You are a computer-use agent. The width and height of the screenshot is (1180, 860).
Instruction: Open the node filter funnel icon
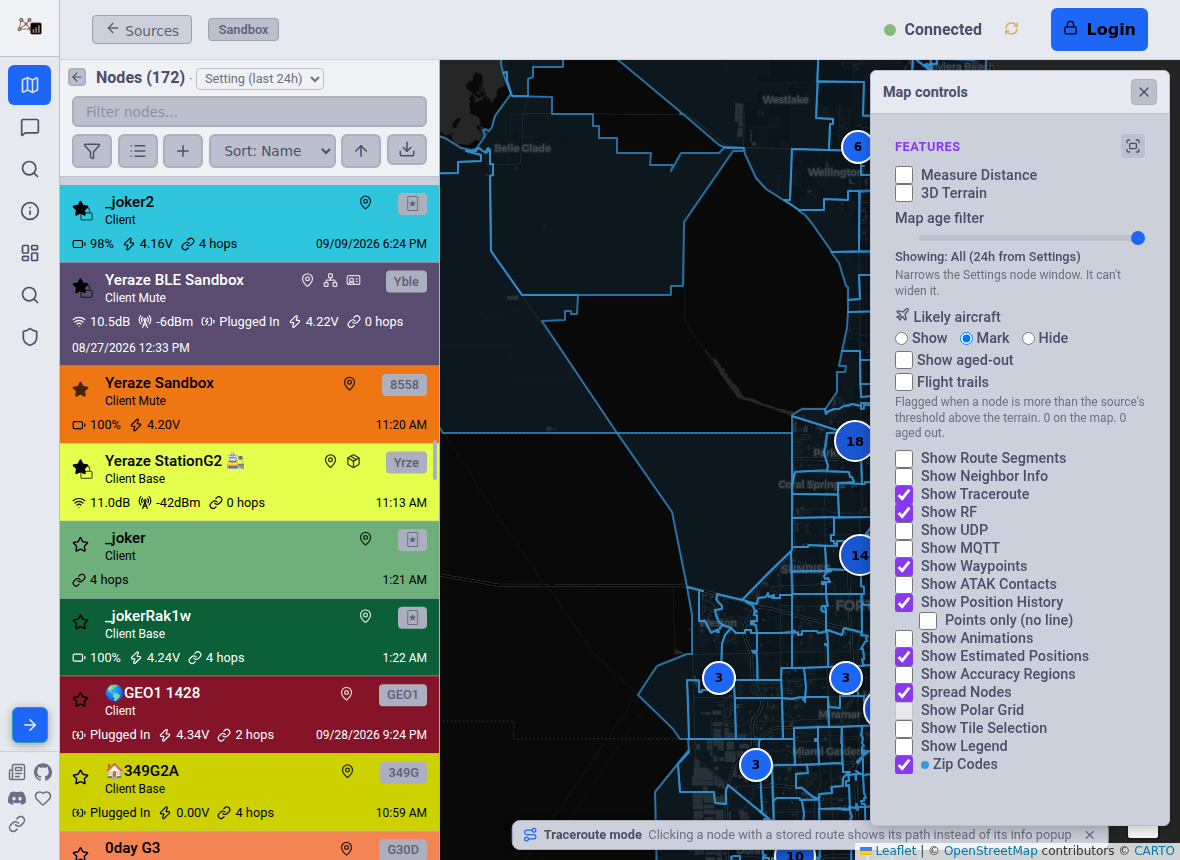92,151
